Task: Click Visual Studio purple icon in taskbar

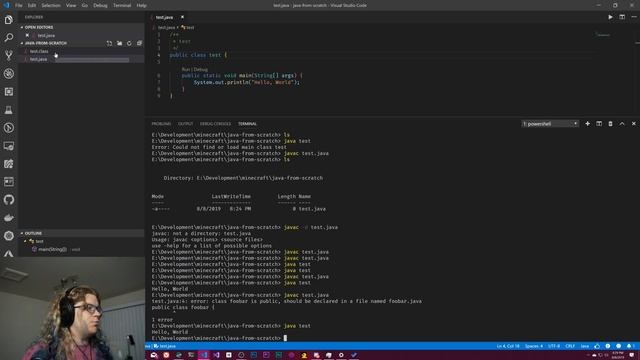Action: (216, 355)
